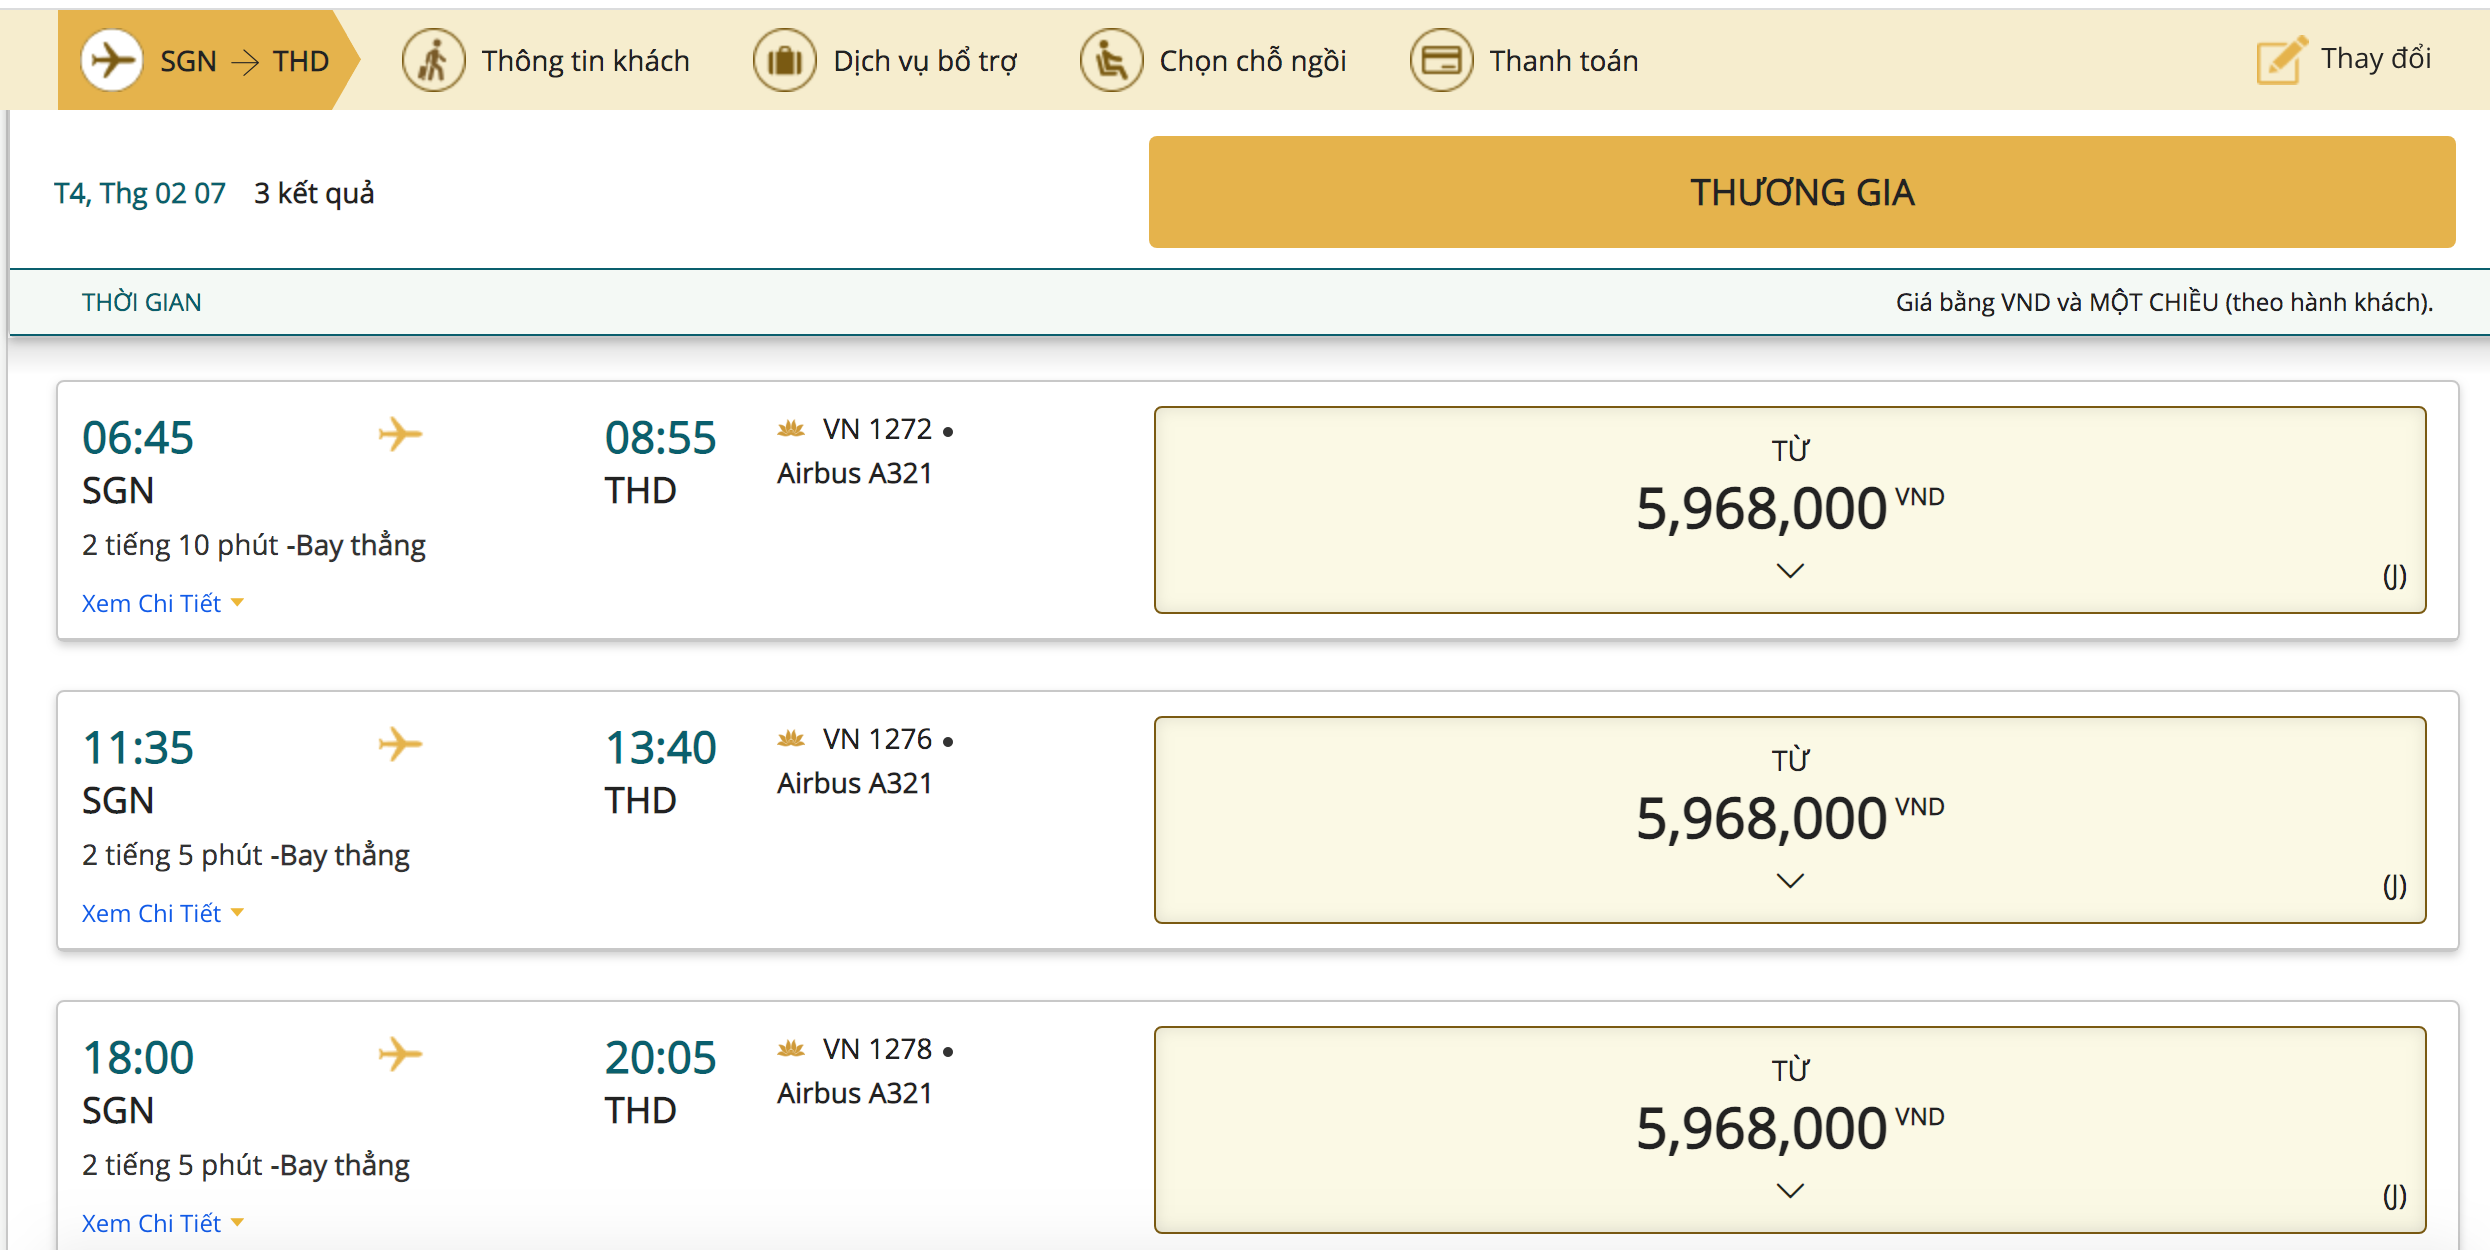Viewport: 2490px width, 1250px height.
Task: Click the (J) class code on VN 1272 fare
Action: pyautogui.click(x=2394, y=576)
